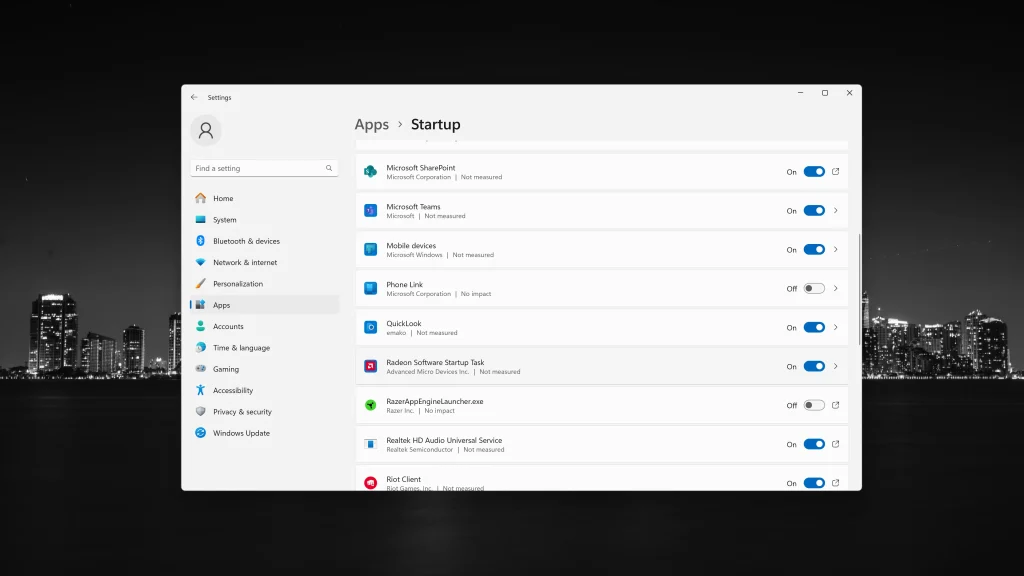The width and height of the screenshot is (1024, 576).
Task: Disable Microsoft SharePoint startup toggle
Action: [x=814, y=172]
